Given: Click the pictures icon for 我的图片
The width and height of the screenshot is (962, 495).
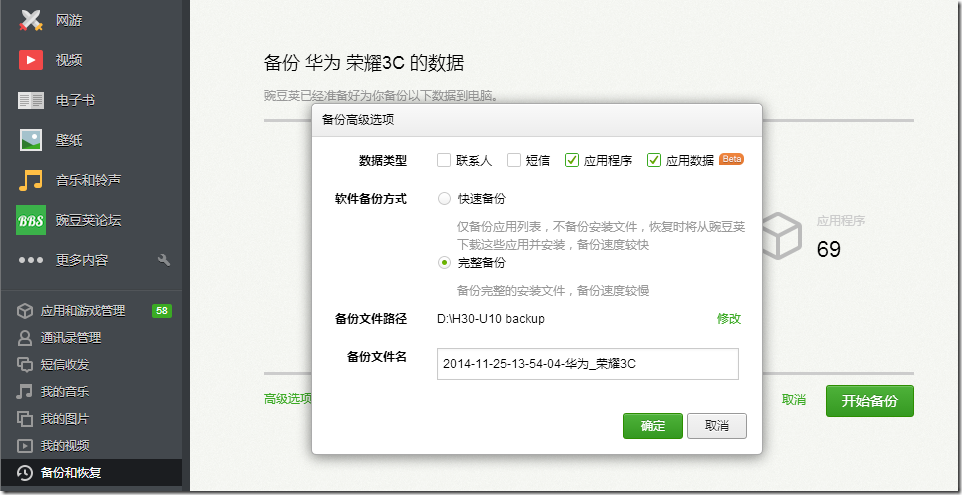Looking at the screenshot, I should point(25,418).
